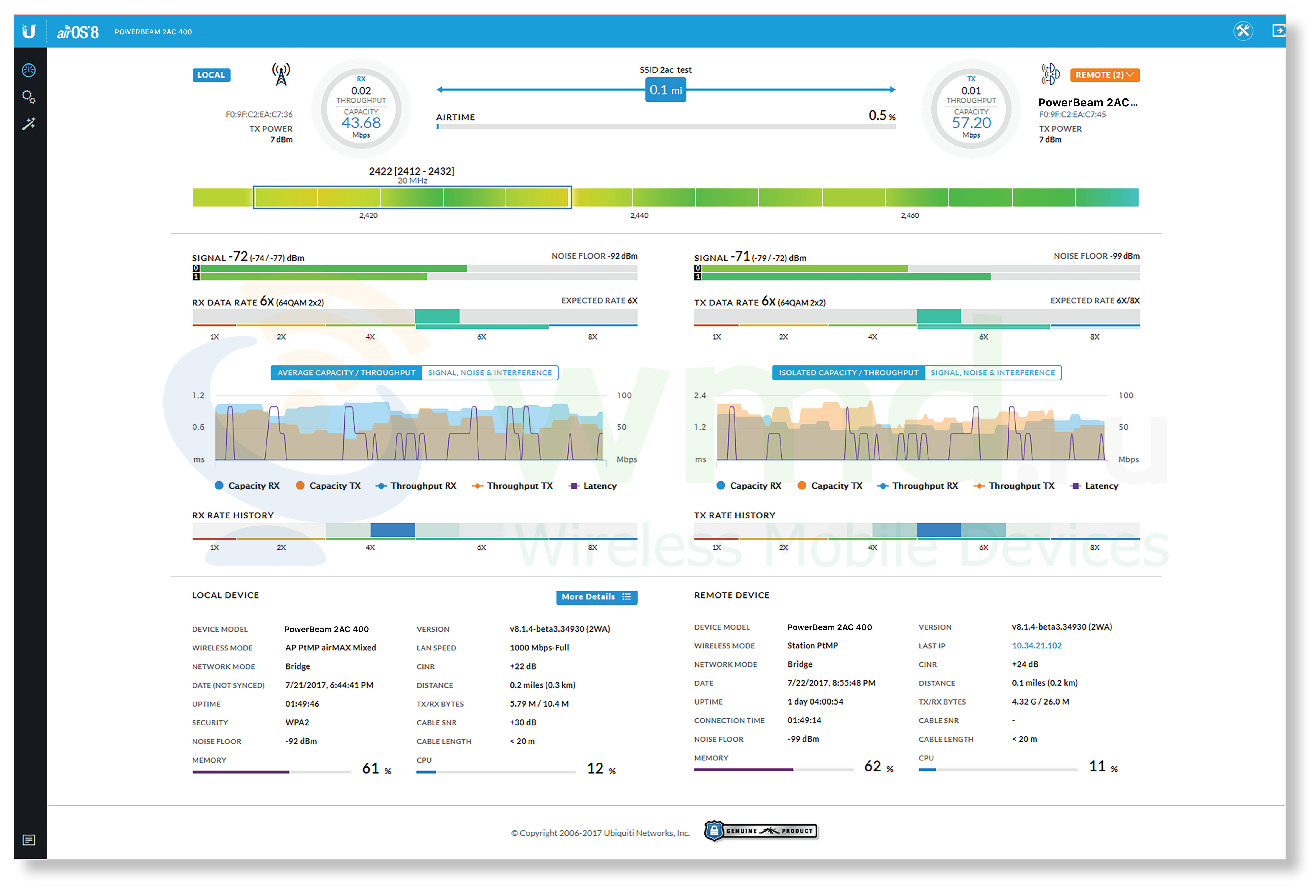Click the remote 4.32 G / 26.0 M value
The height and width of the screenshot is (886, 1316).
coord(1041,702)
